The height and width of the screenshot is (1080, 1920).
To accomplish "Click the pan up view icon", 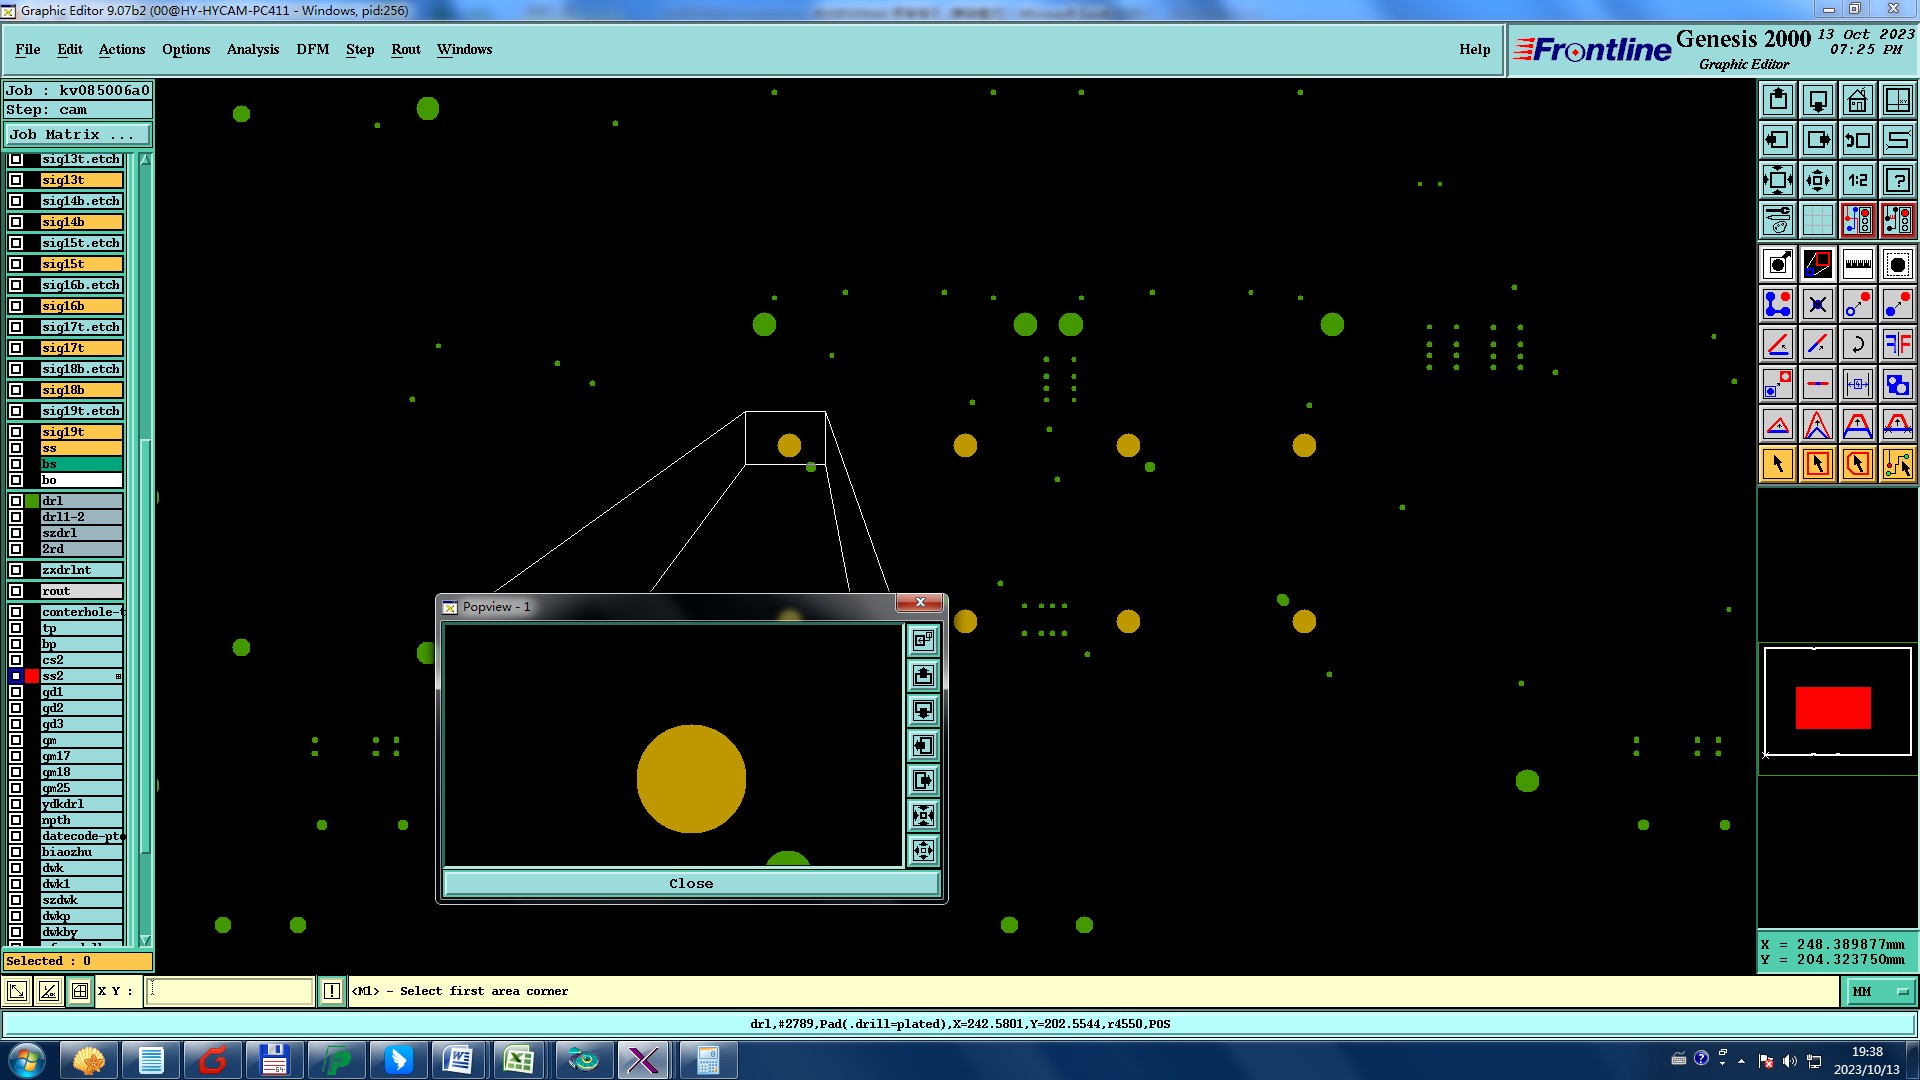I will click(1778, 100).
